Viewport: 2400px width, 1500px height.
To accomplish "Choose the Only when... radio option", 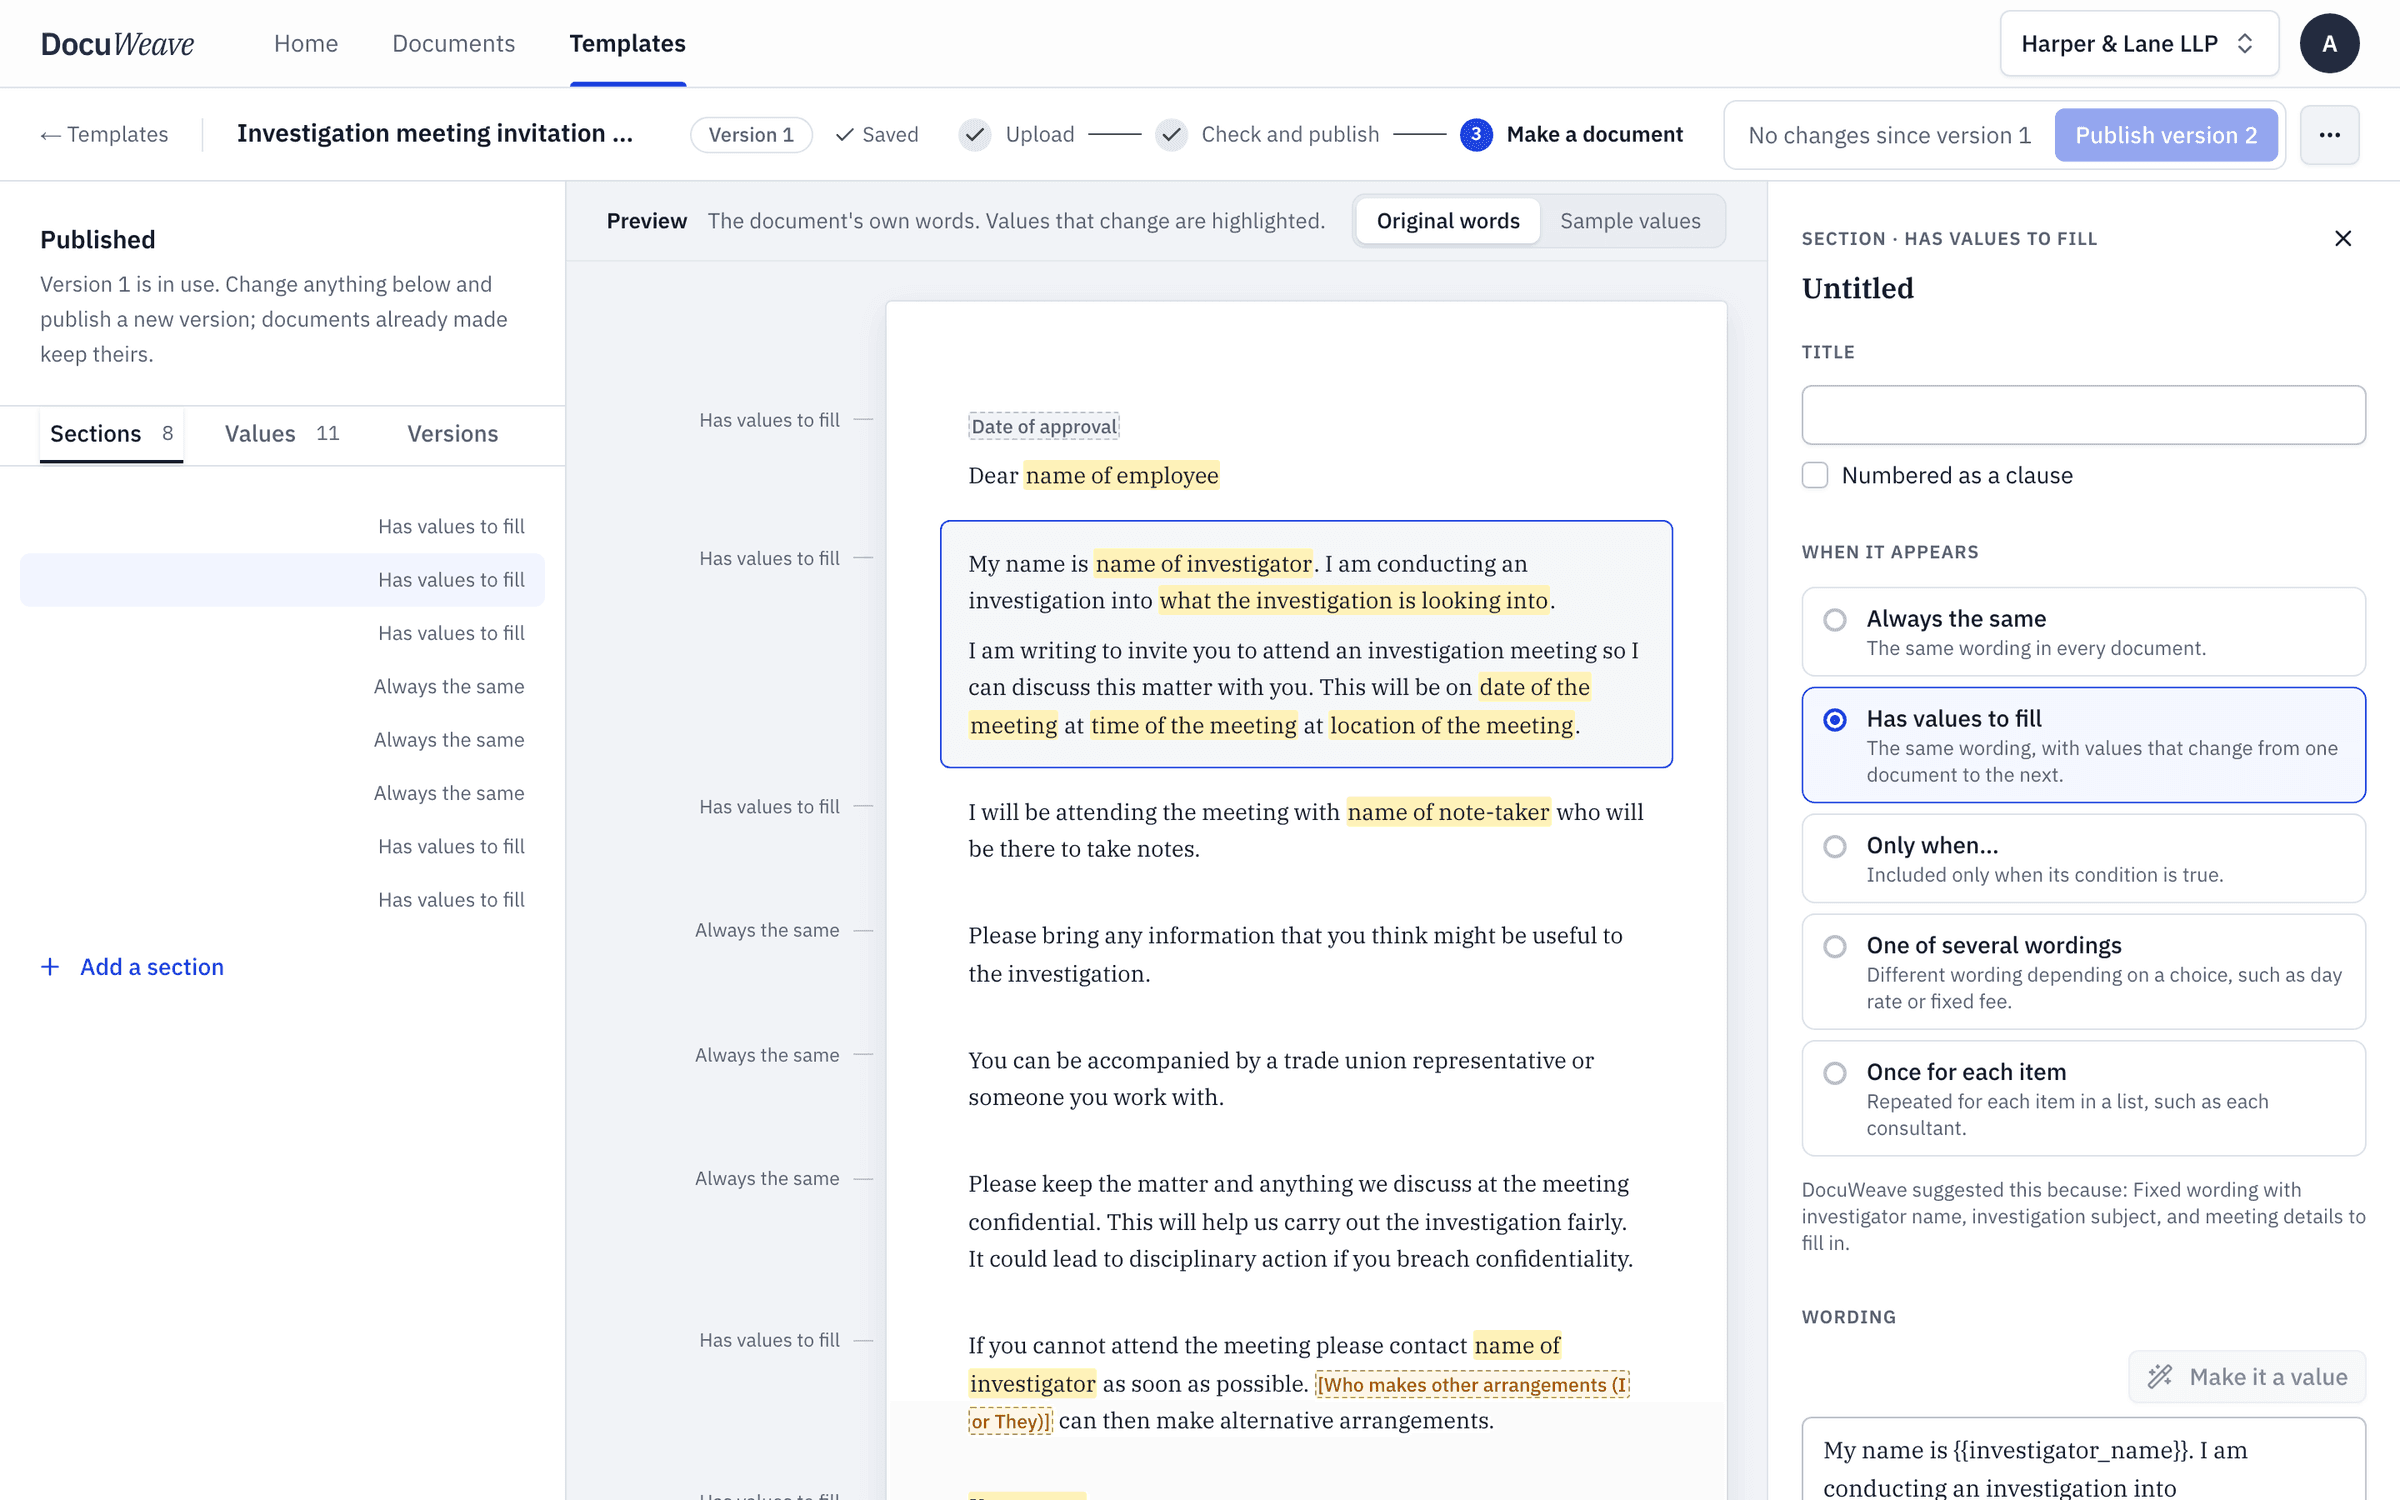I will pos(2083,859).
